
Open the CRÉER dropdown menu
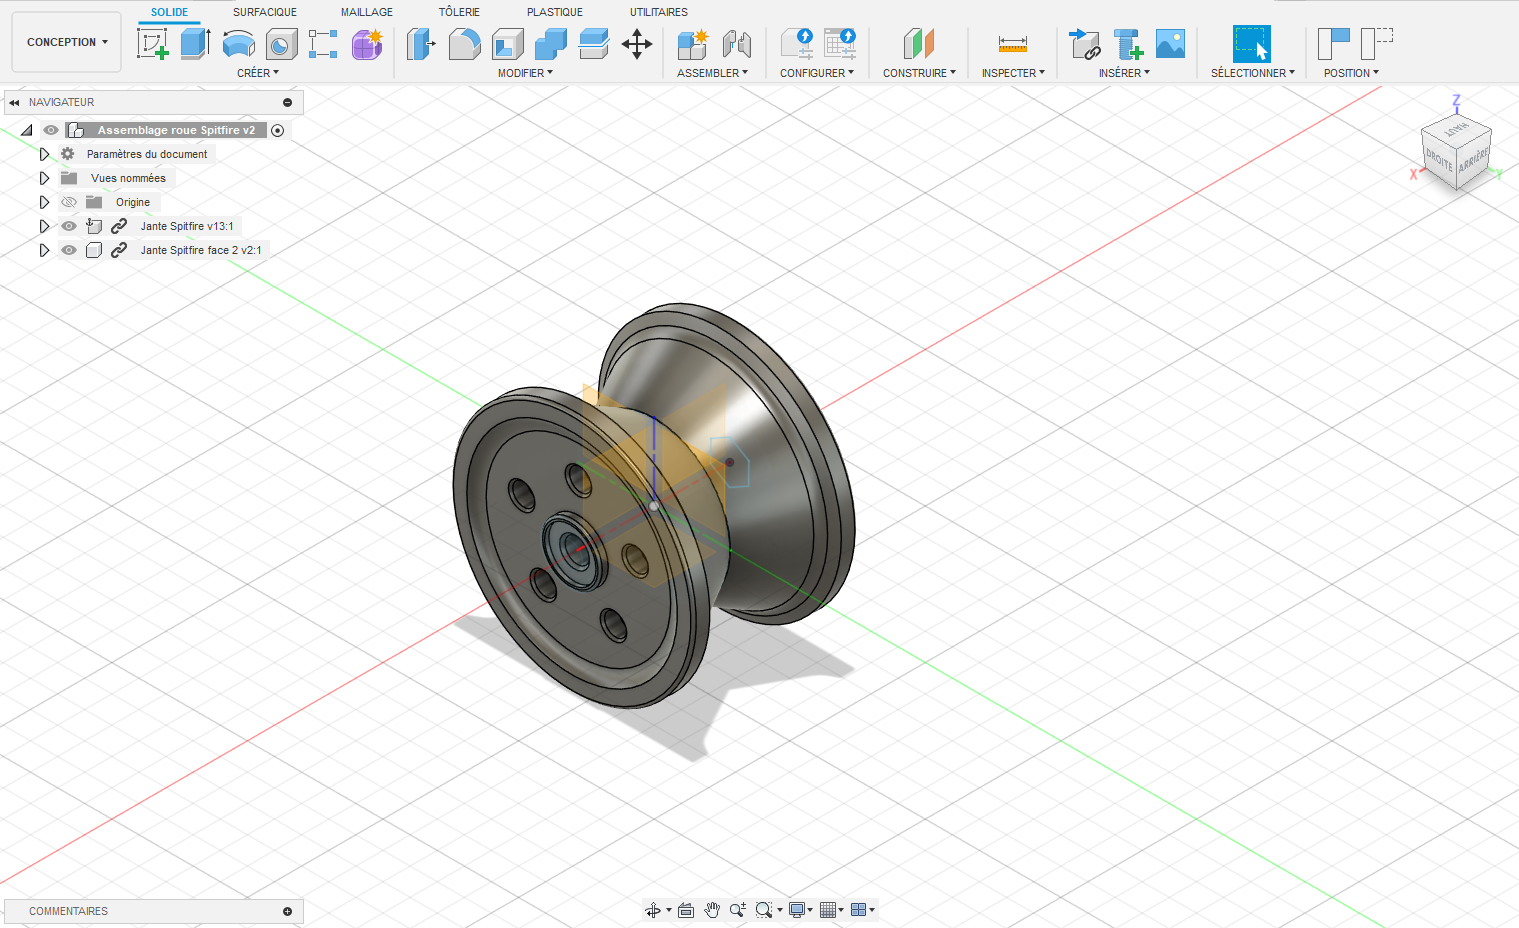coord(258,73)
